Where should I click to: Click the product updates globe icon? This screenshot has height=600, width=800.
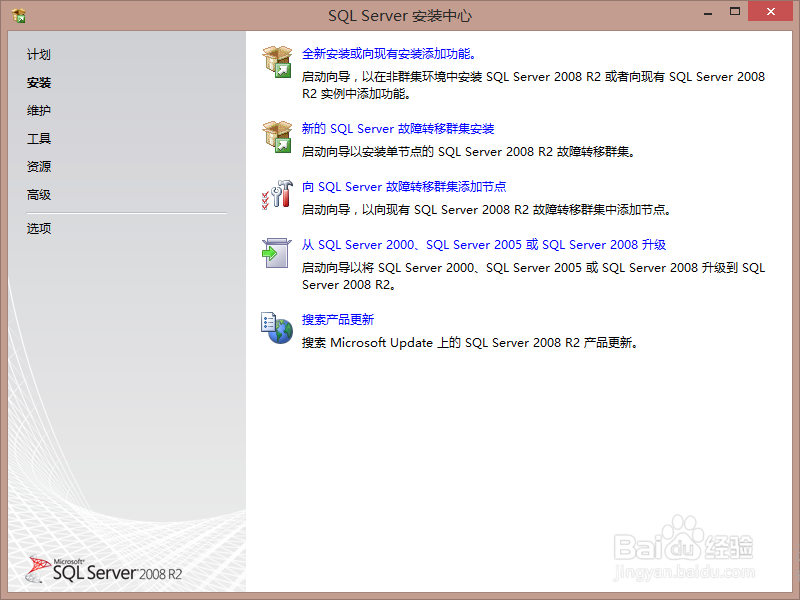[277, 328]
